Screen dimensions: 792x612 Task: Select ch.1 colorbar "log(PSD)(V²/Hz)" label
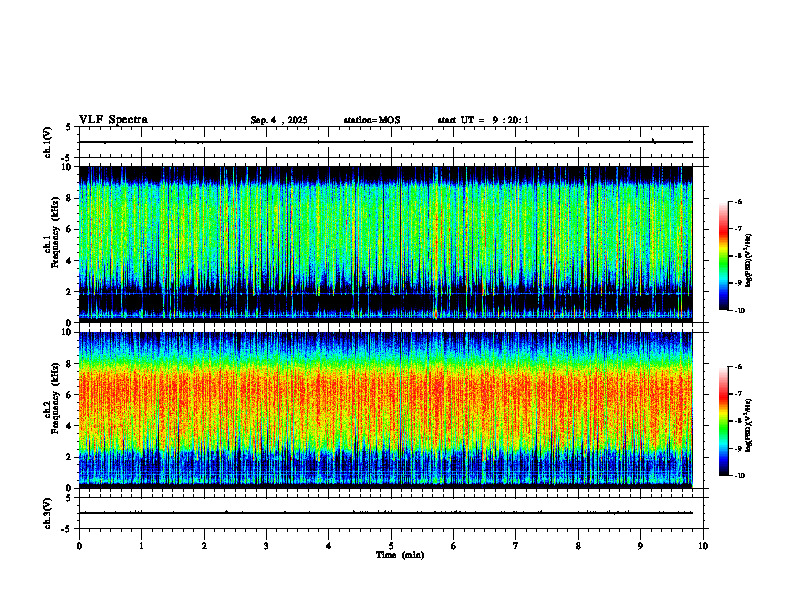749,260
